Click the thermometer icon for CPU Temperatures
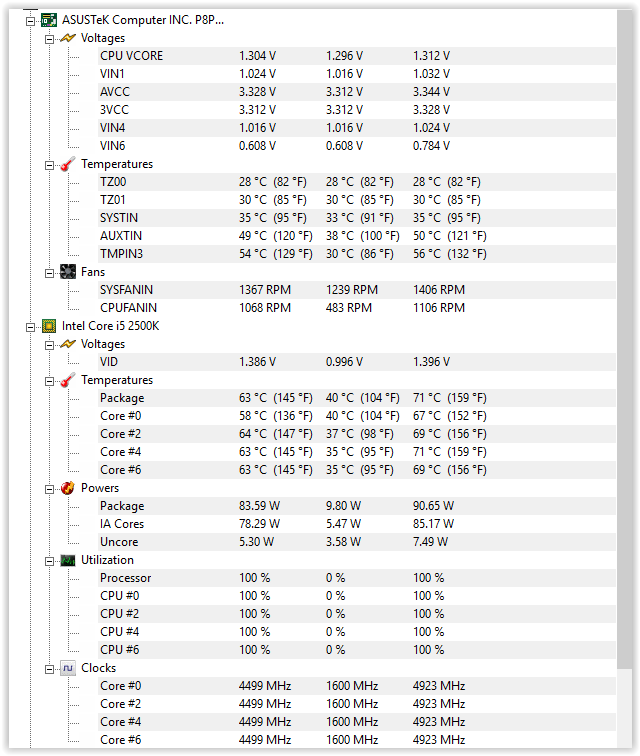The height and width of the screenshot is (756, 640). tap(67, 380)
